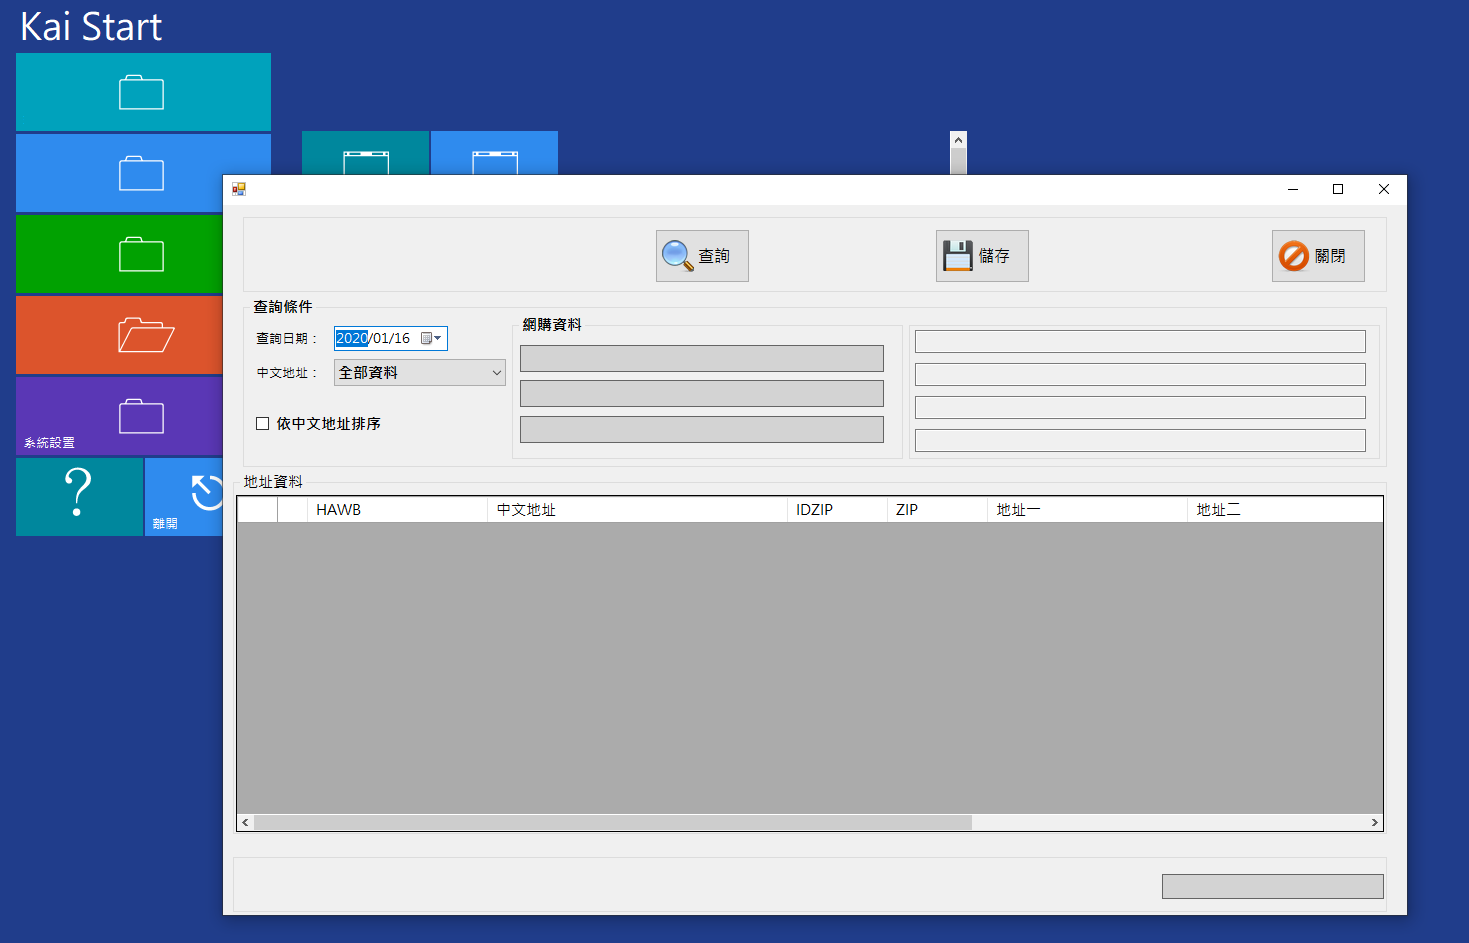The height and width of the screenshot is (943, 1469).
Task: Open the green folder tile
Action: [x=119, y=254]
